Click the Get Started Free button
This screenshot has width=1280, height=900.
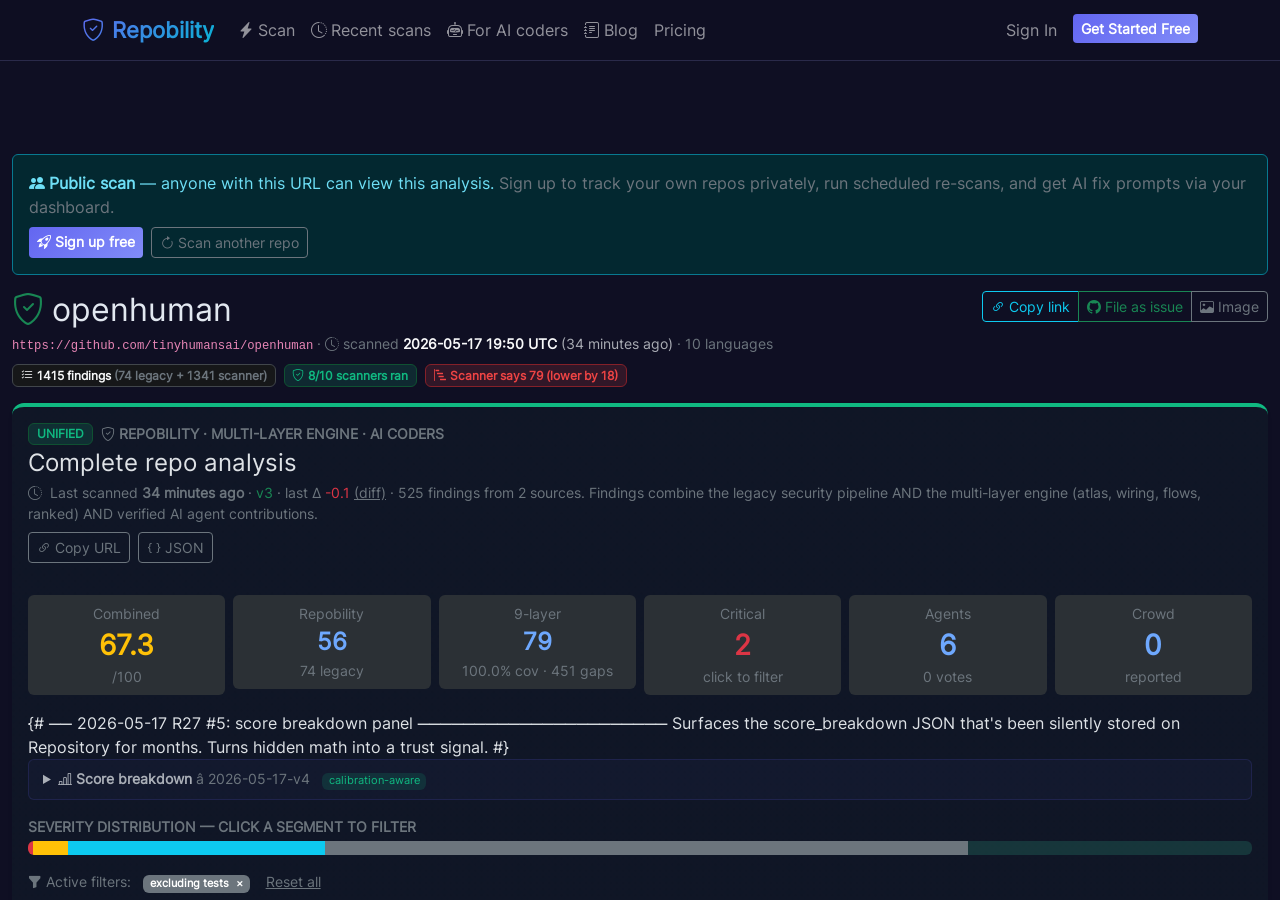coord(1135,29)
